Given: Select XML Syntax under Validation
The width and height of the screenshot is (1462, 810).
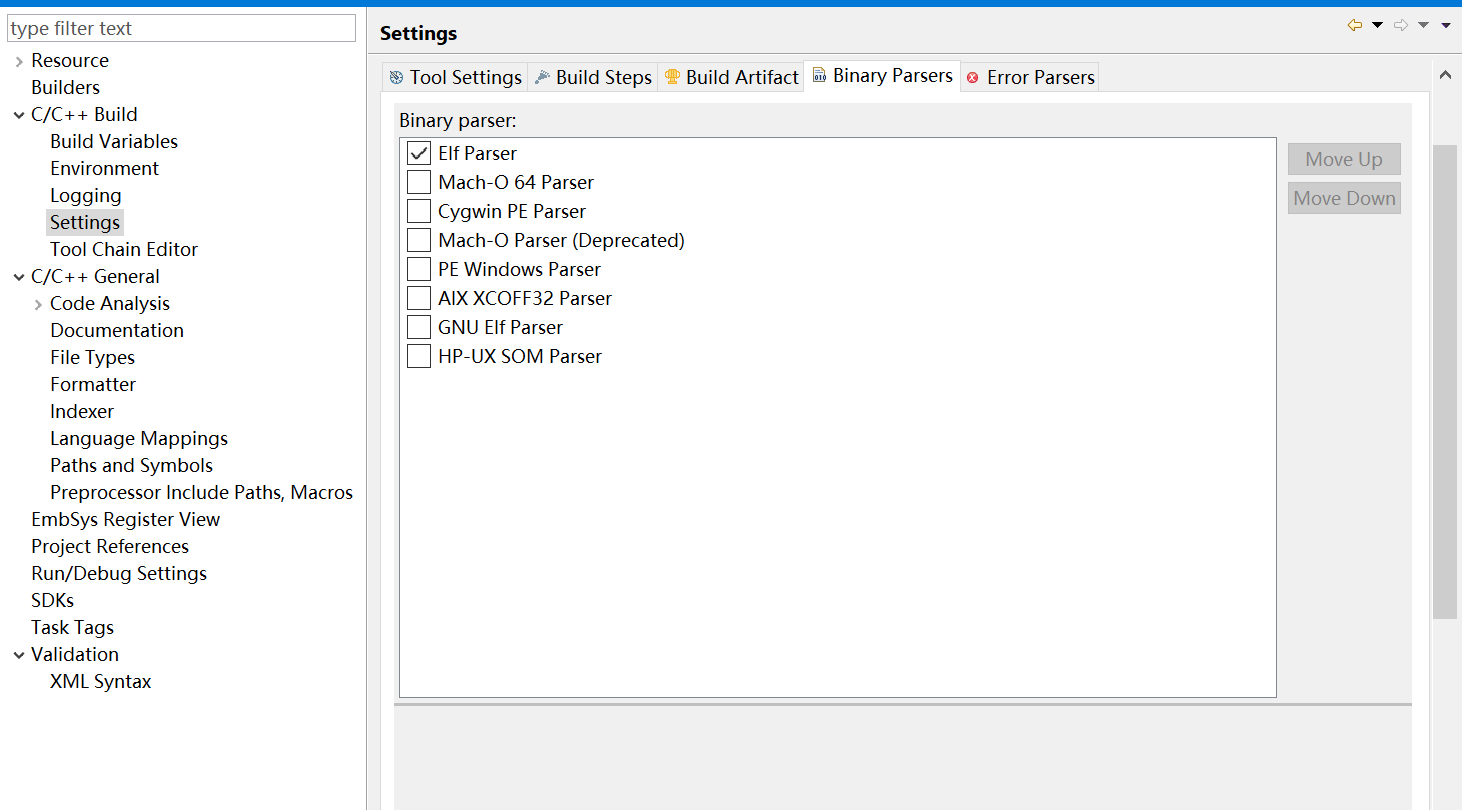Looking at the screenshot, I should click(100, 681).
